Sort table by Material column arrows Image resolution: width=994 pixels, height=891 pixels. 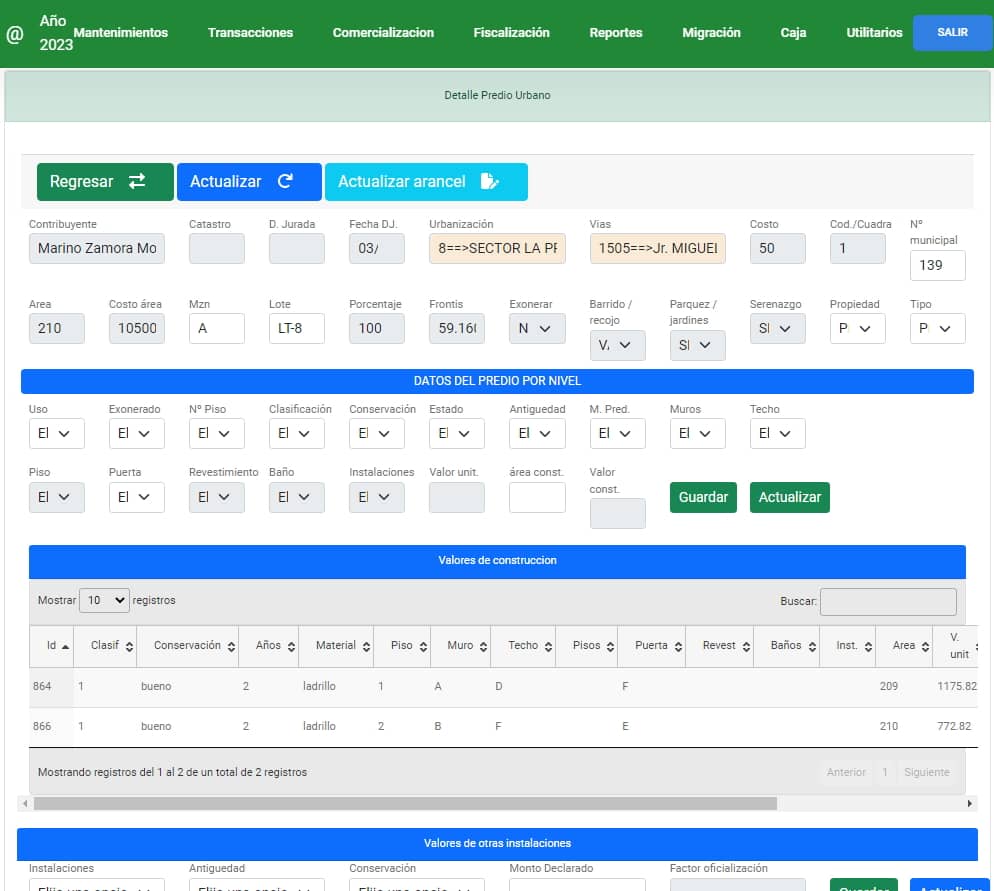click(x=366, y=647)
